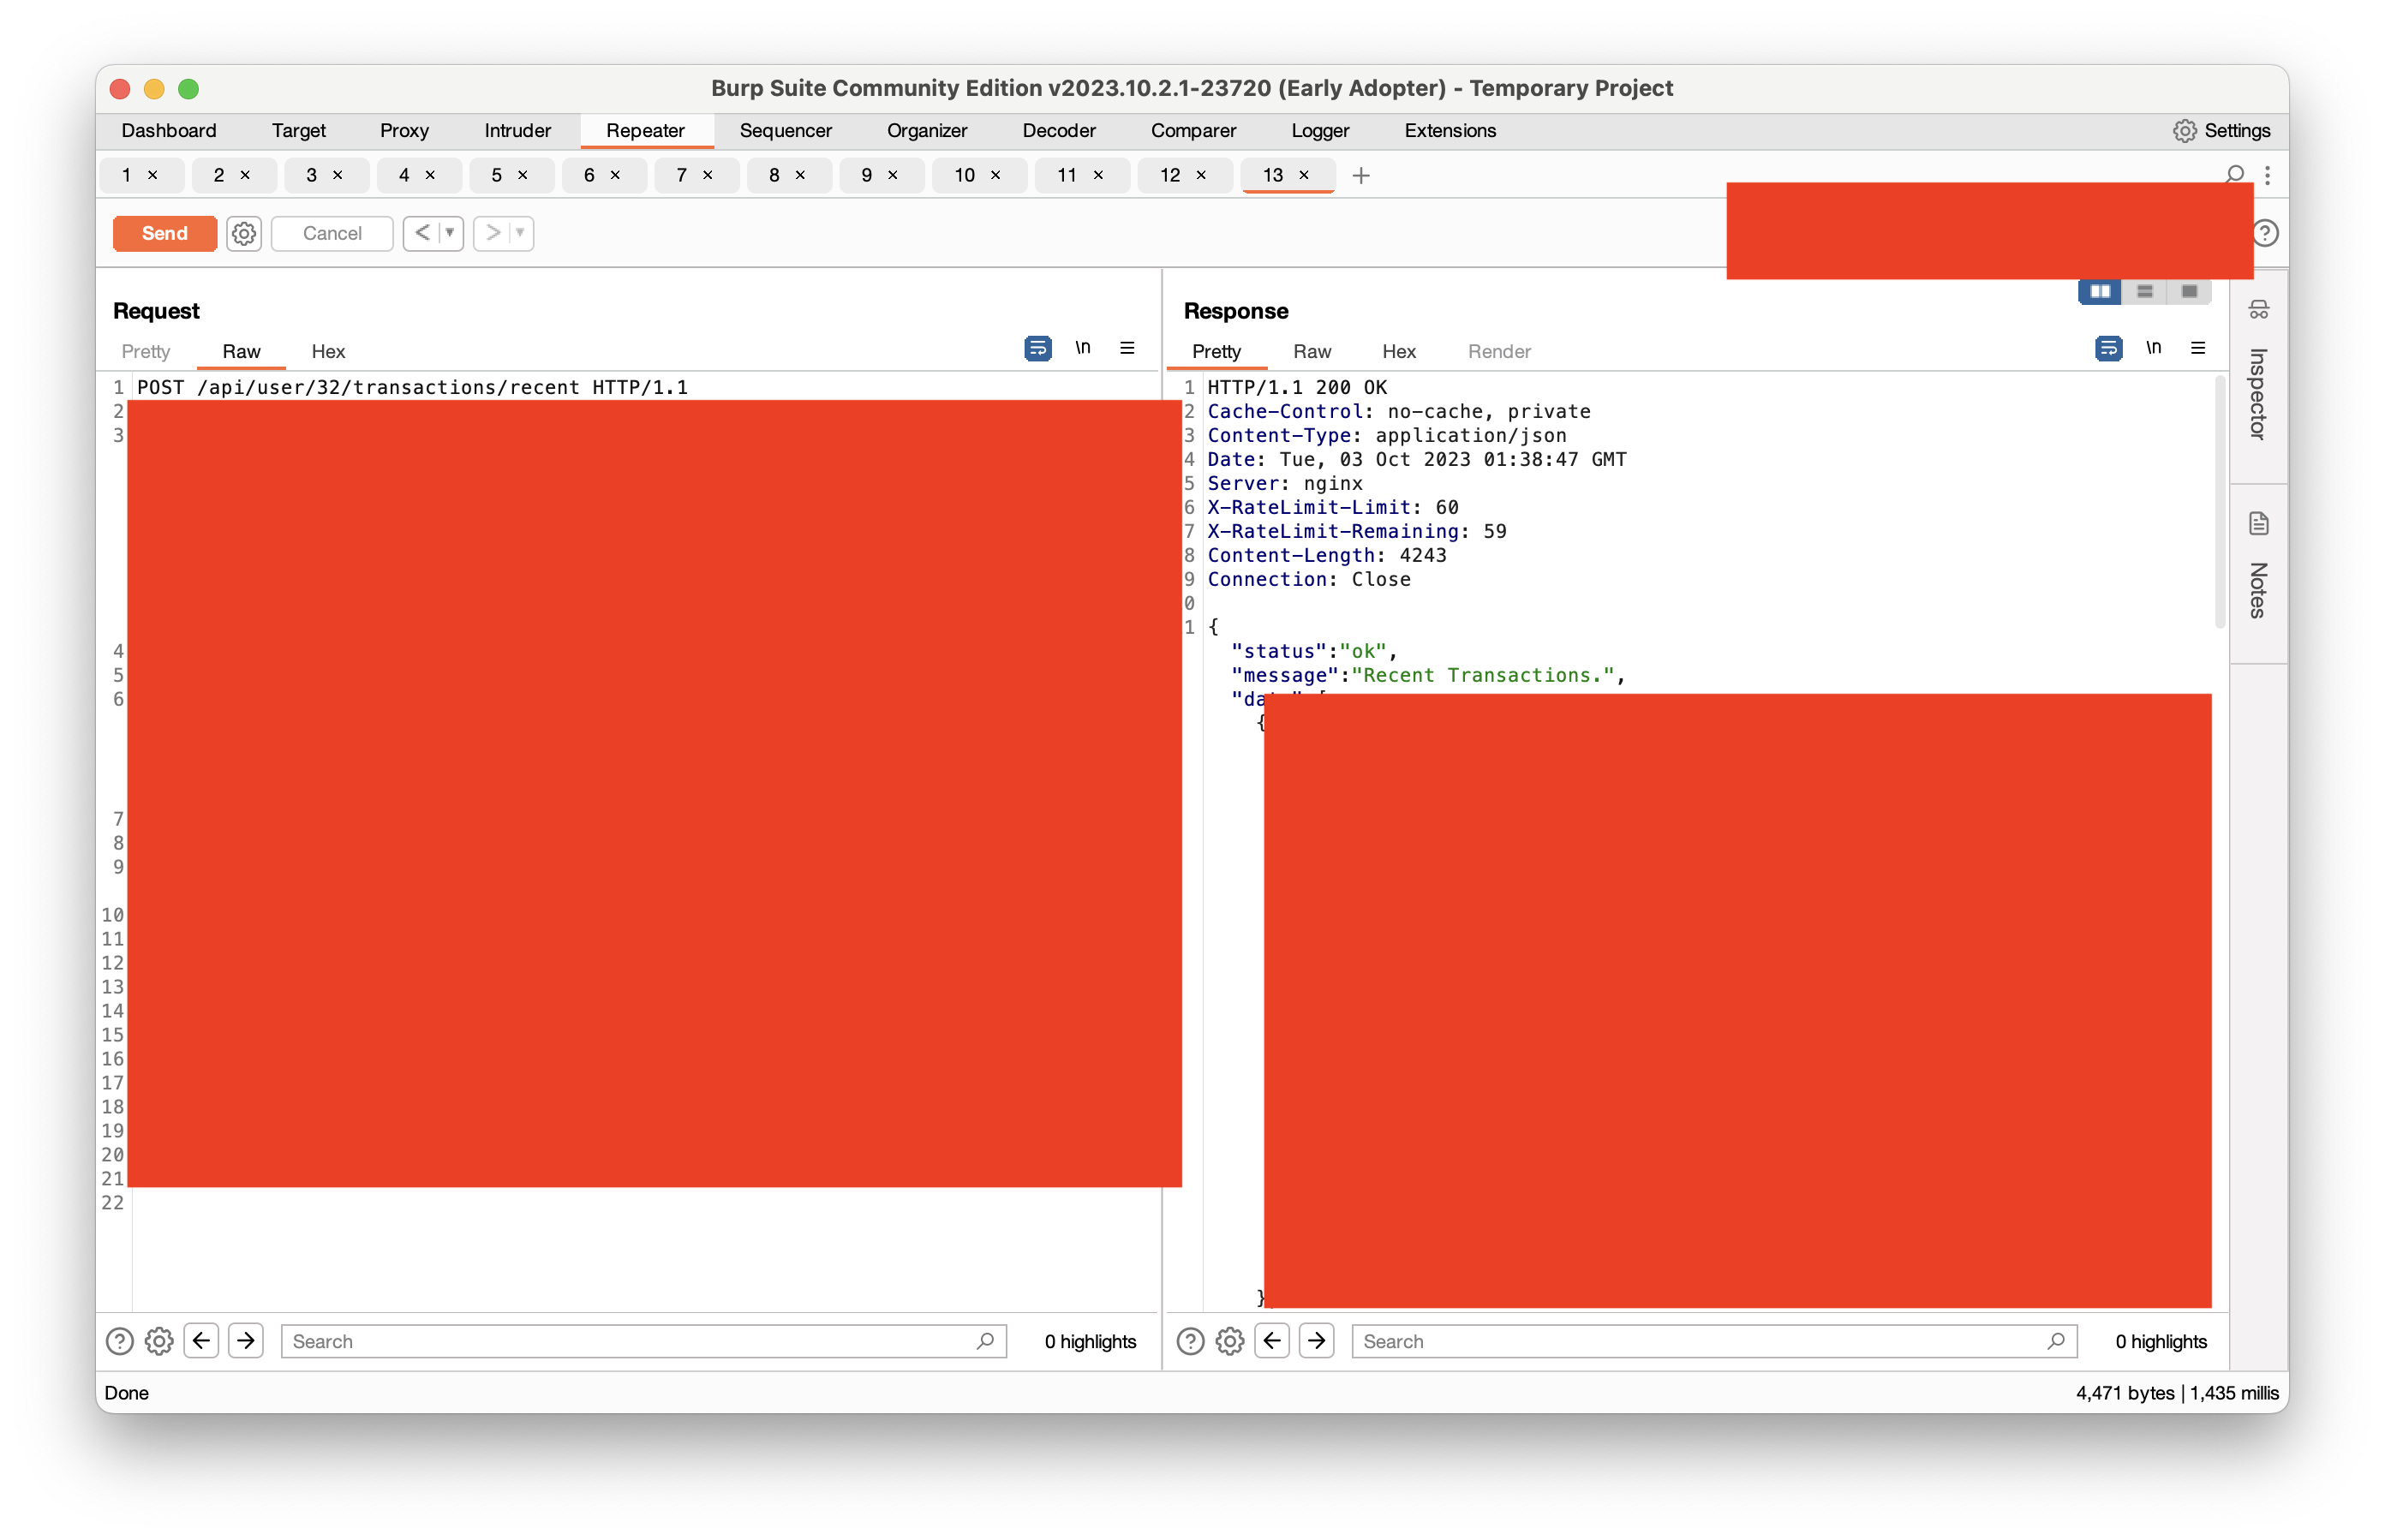The image size is (2385, 1540).
Task: Click the Cancel button
Action: click(x=332, y=233)
